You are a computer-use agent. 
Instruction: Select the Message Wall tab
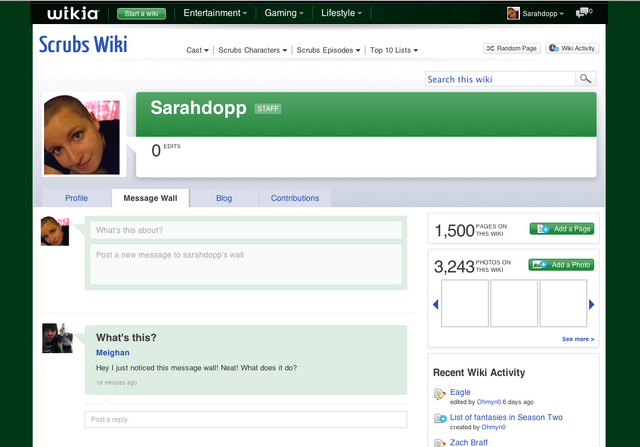pyautogui.click(x=150, y=198)
